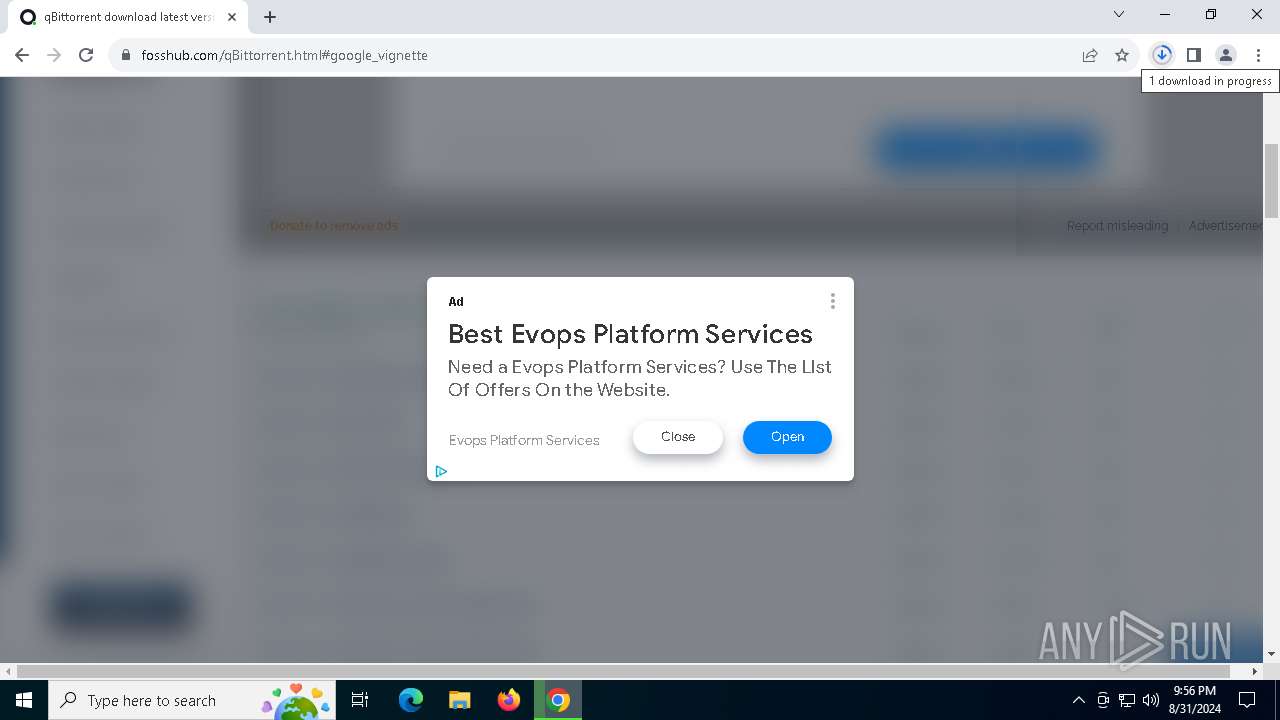Share this page icon
The width and height of the screenshot is (1280, 720).
1090,55
